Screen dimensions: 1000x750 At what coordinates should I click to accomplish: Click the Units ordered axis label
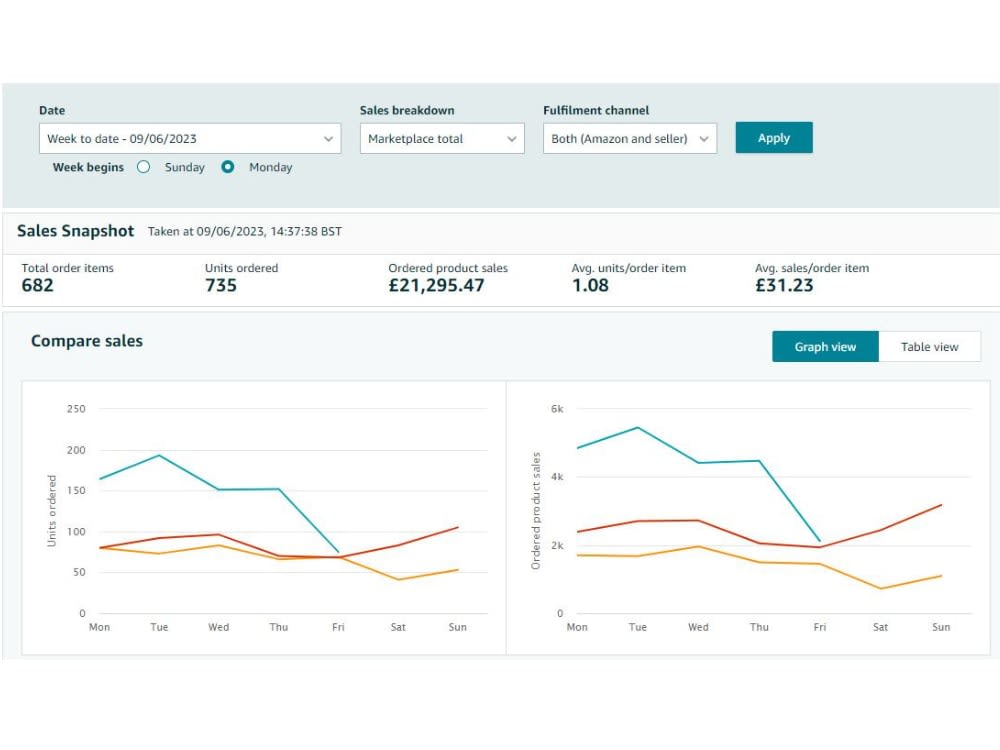click(x=52, y=511)
